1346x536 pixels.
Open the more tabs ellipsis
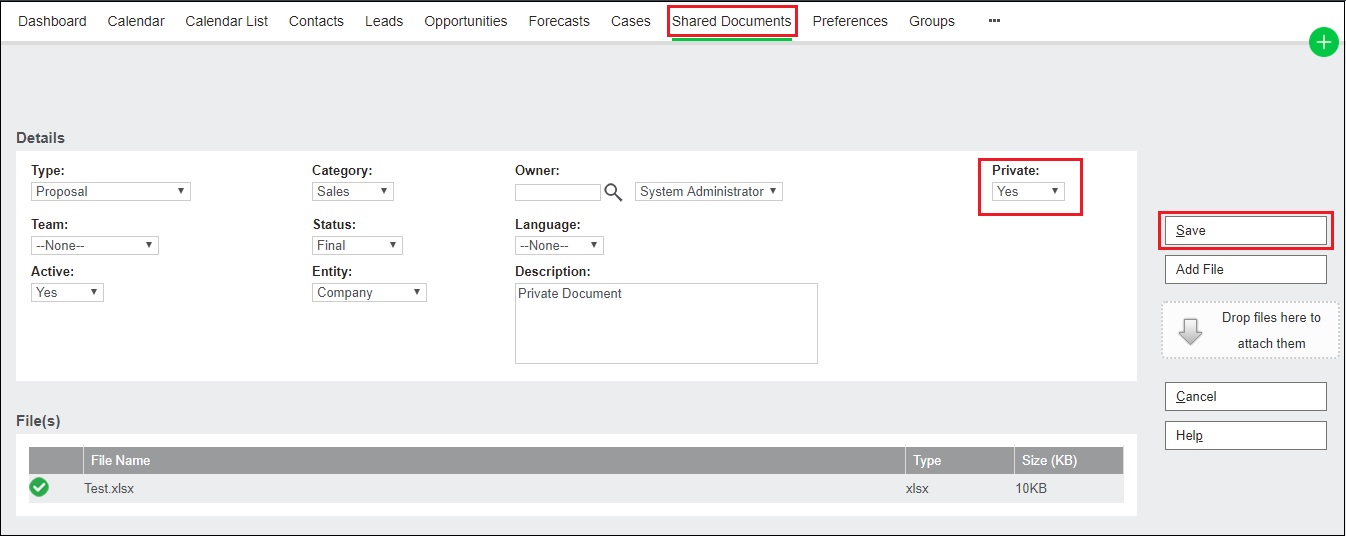pyautogui.click(x=994, y=21)
